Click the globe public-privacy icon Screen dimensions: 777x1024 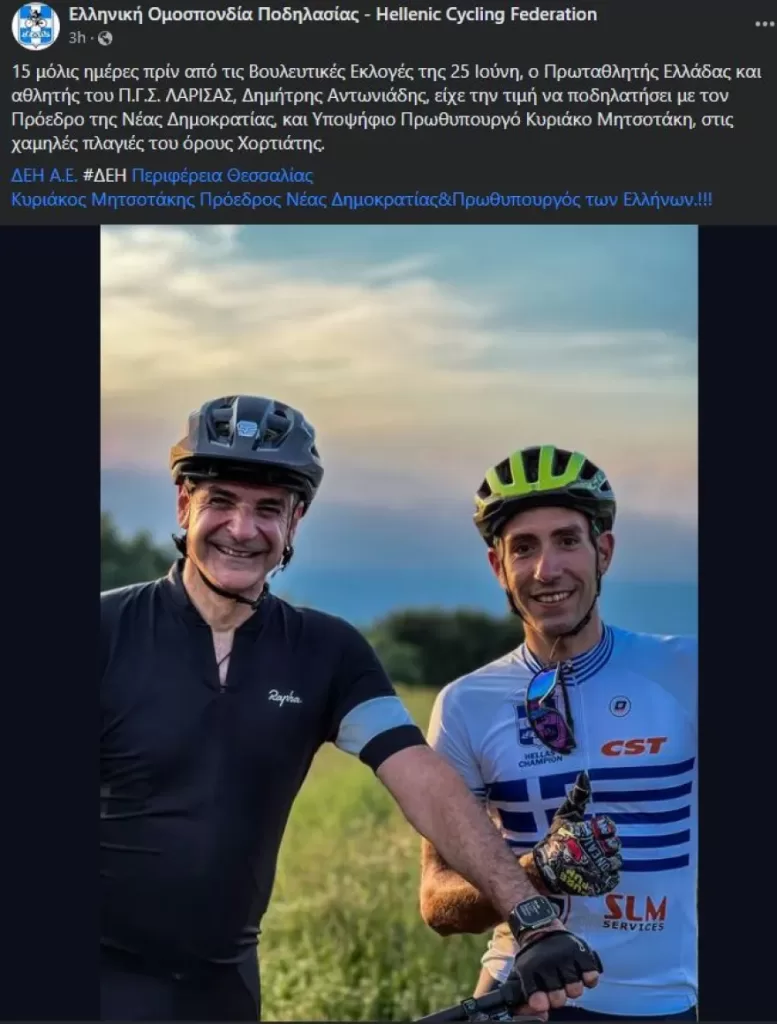click(x=105, y=38)
